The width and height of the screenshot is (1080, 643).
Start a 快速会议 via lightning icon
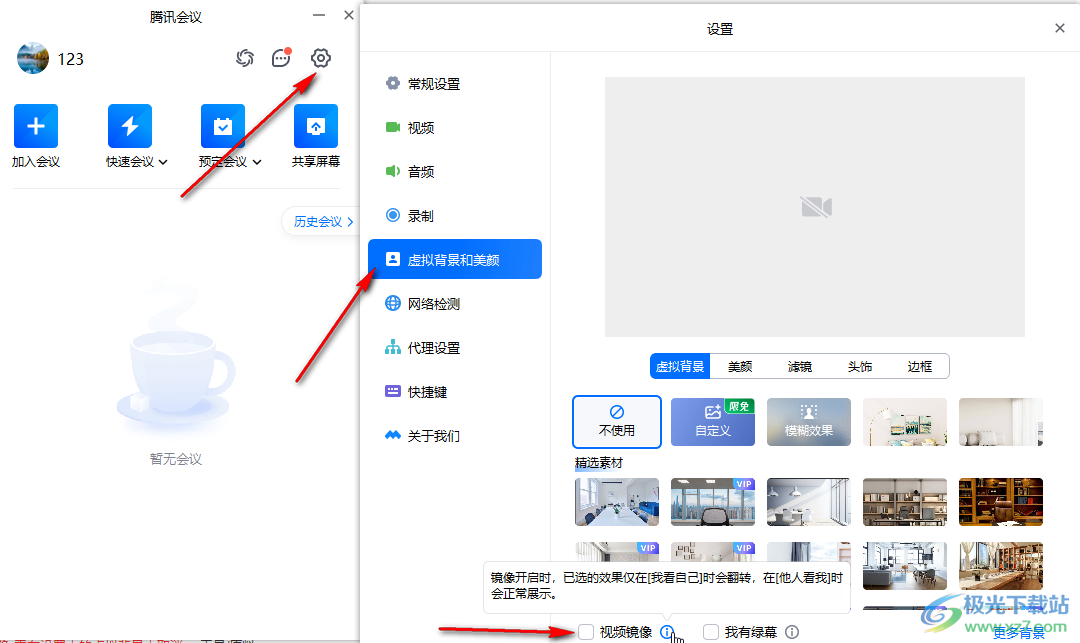129,126
